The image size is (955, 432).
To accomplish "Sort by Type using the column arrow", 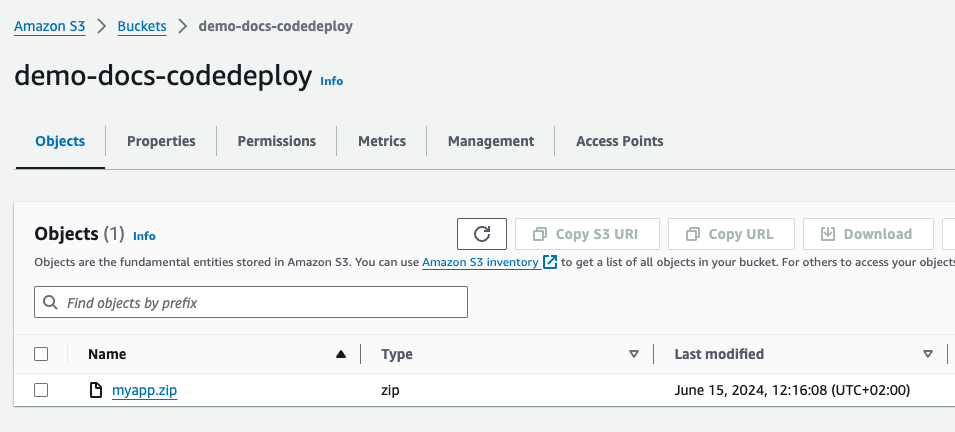I will 634,354.
